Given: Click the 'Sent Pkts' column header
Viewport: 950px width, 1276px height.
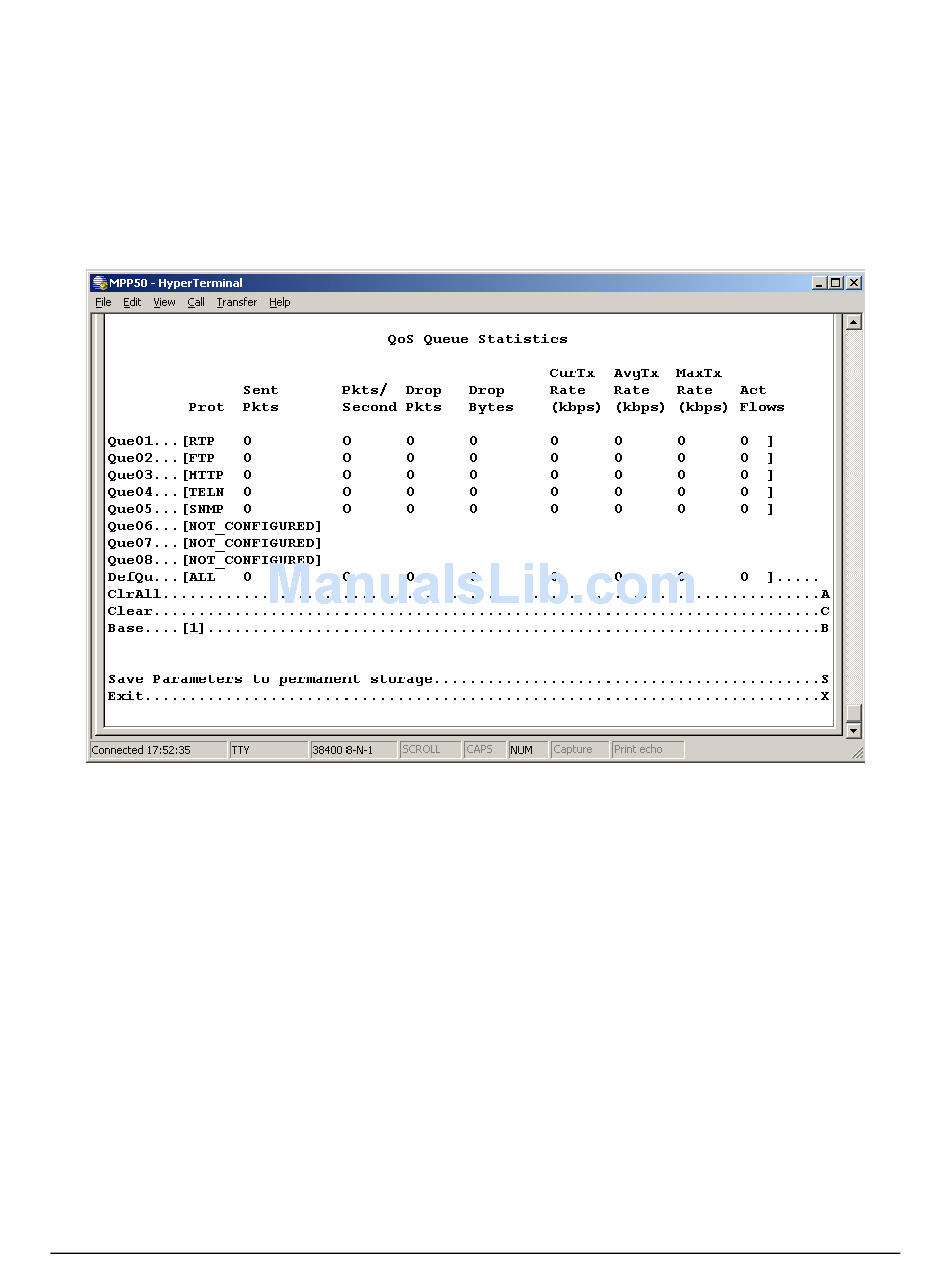Looking at the screenshot, I should (261, 399).
